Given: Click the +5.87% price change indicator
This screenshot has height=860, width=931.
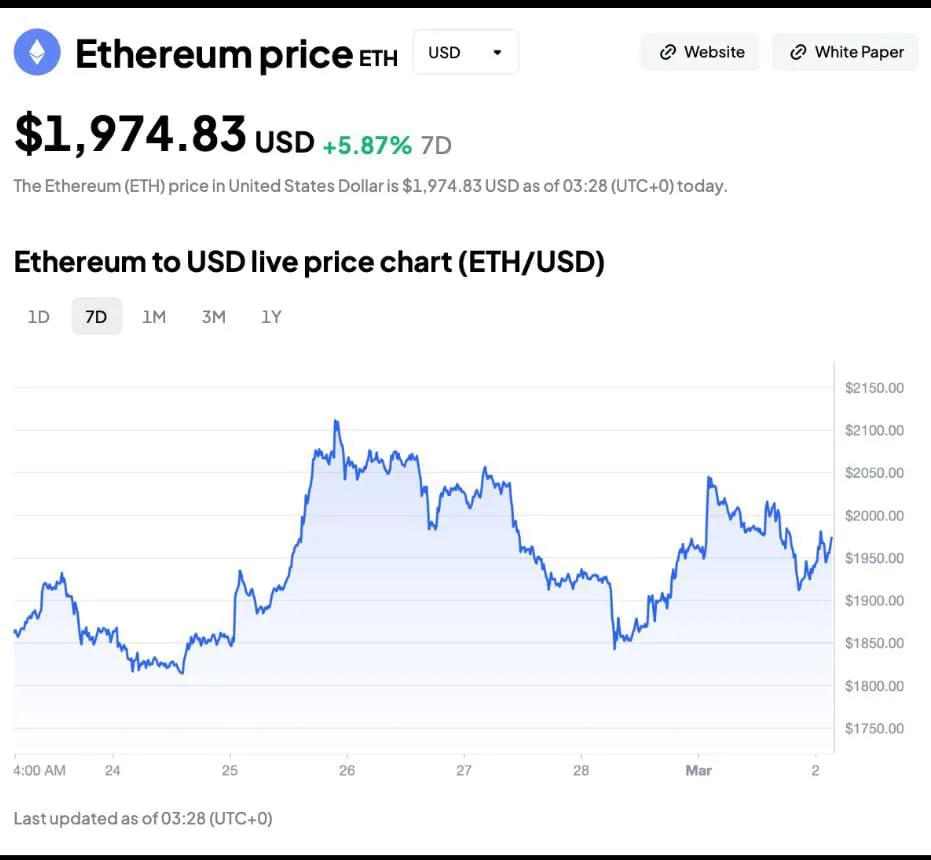Looking at the screenshot, I should tap(367, 145).
